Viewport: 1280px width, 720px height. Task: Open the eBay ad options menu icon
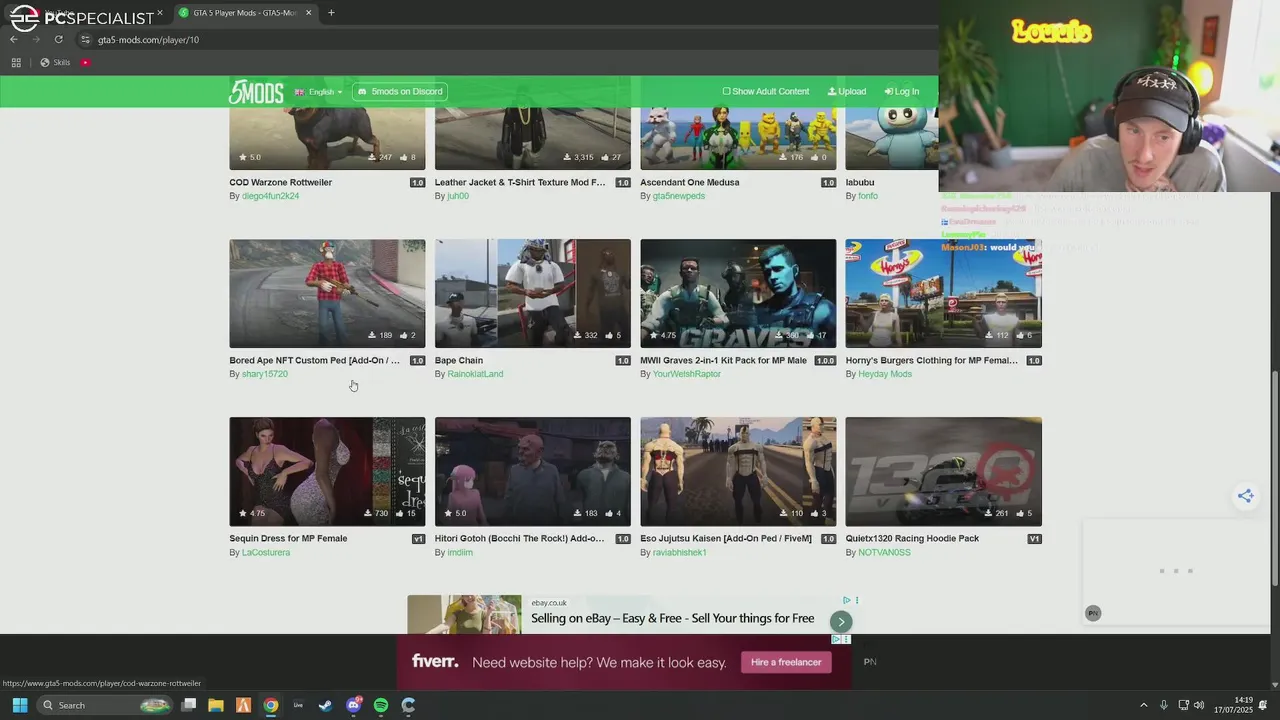coord(857,600)
